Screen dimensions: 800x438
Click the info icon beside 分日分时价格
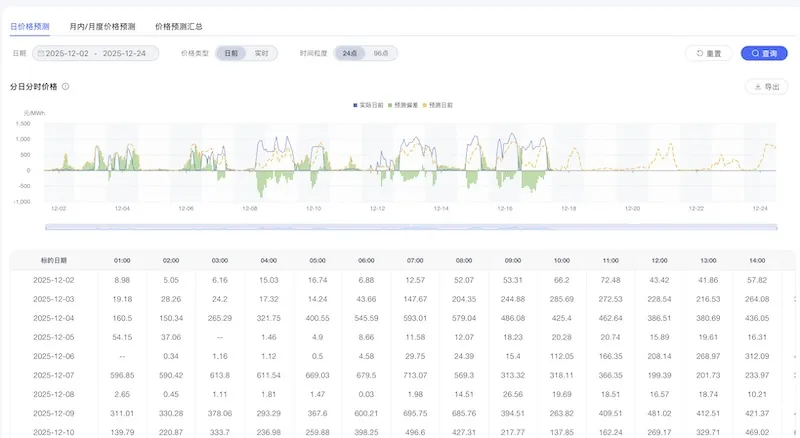click(x=65, y=87)
